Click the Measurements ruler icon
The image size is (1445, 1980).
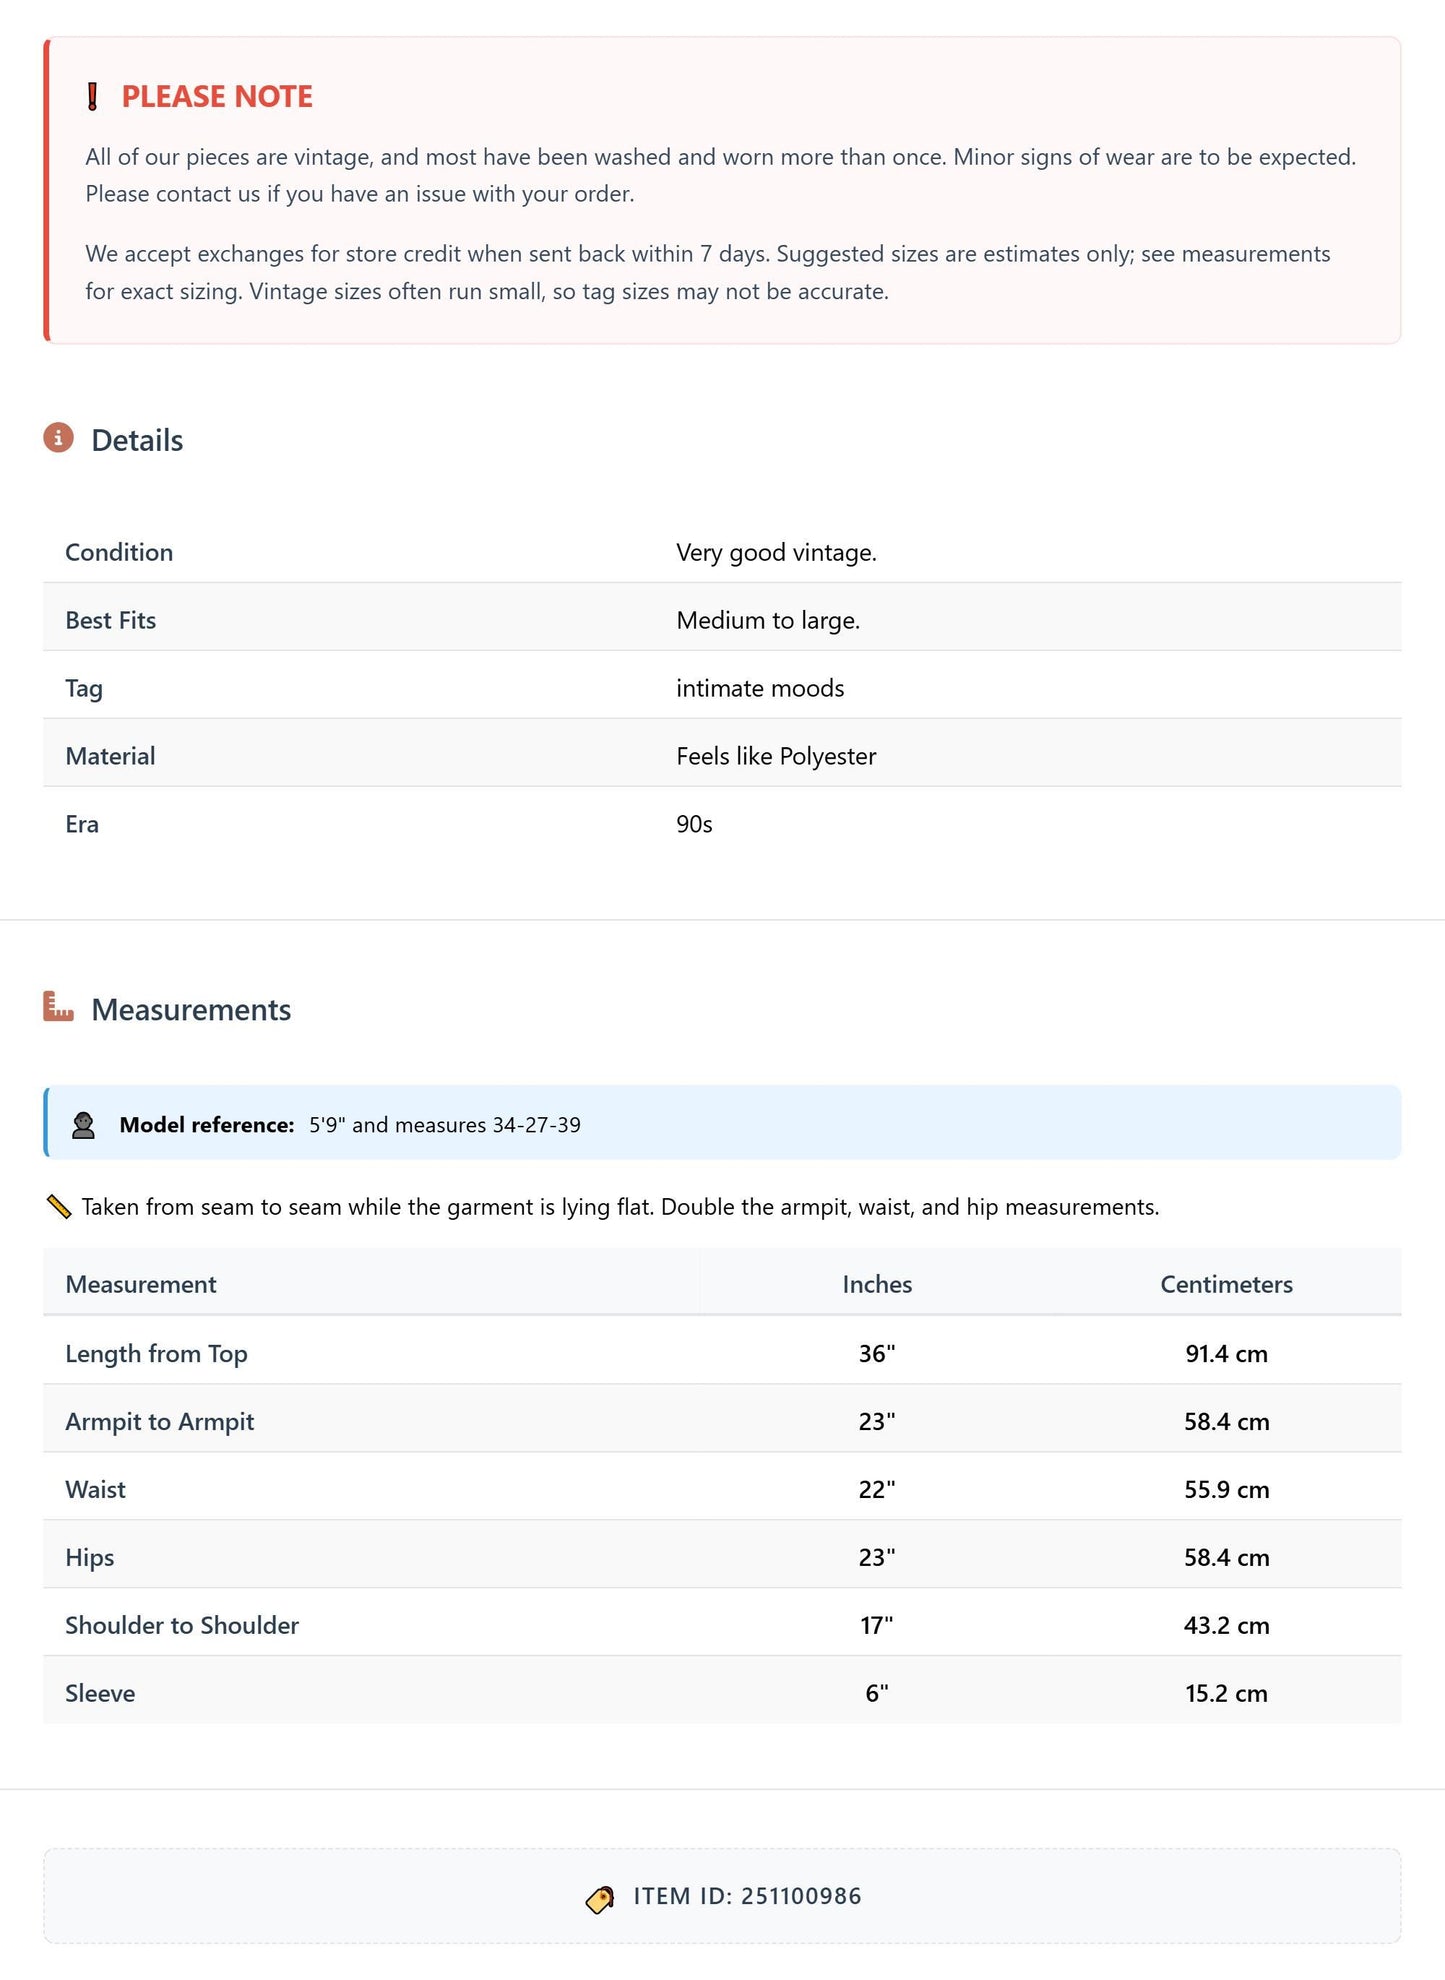[59, 1007]
